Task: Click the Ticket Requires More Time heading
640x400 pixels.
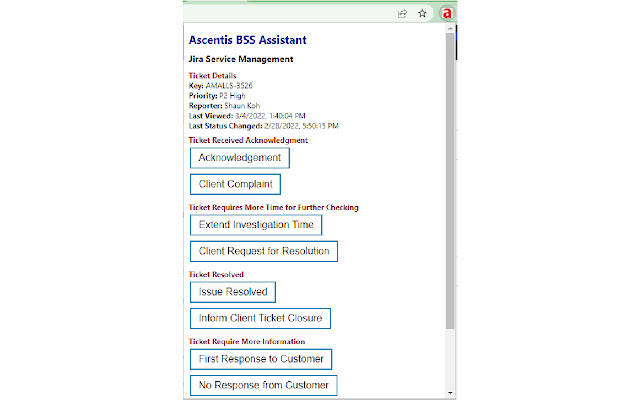Action: [x=273, y=207]
